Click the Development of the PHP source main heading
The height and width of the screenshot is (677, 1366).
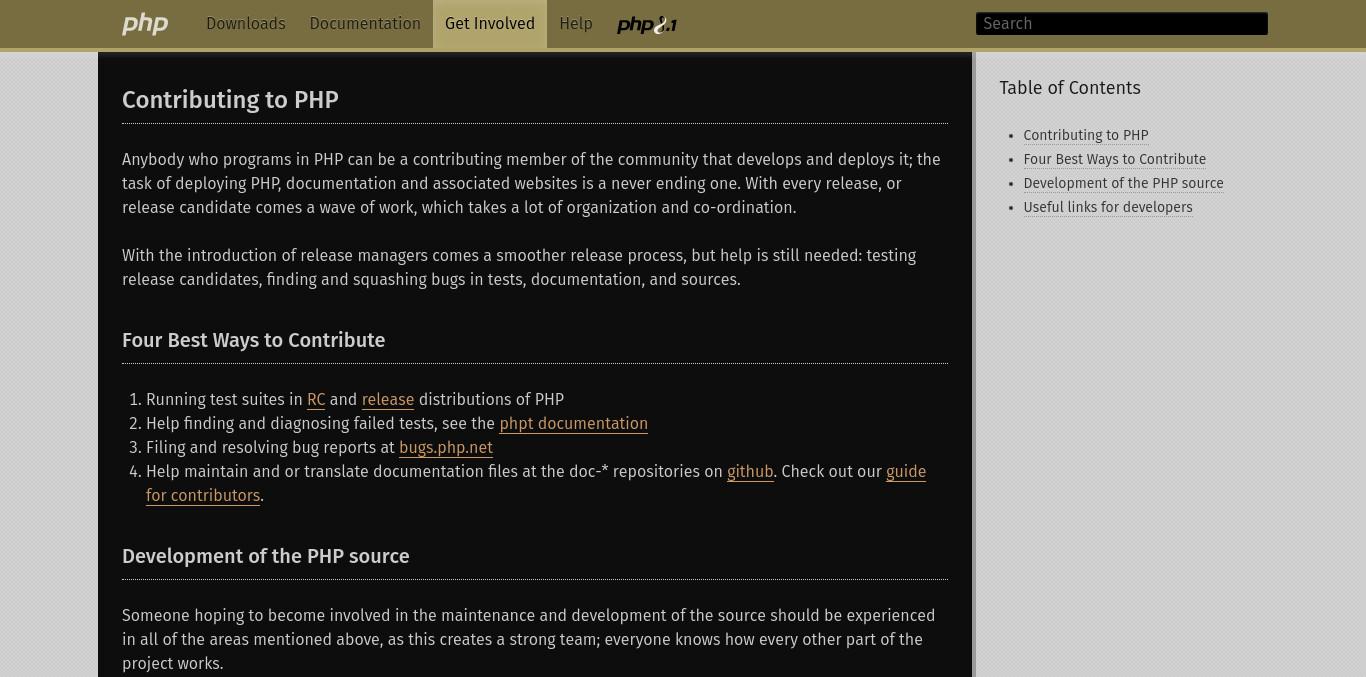click(265, 556)
